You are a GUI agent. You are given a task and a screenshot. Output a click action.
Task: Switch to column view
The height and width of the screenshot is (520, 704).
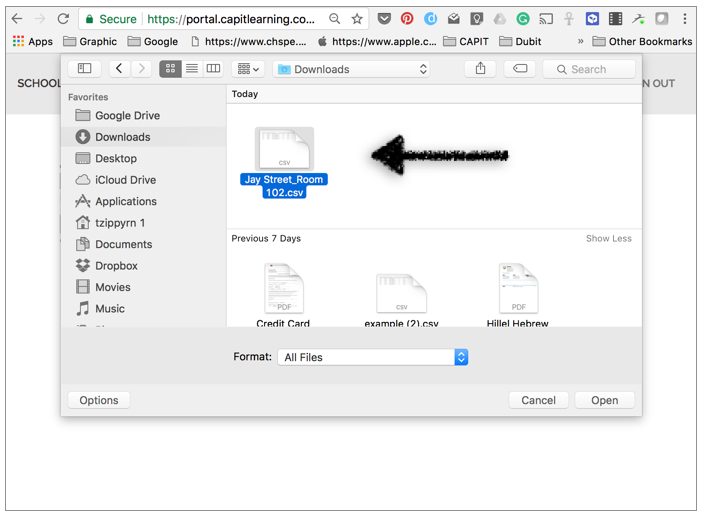[x=213, y=69]
